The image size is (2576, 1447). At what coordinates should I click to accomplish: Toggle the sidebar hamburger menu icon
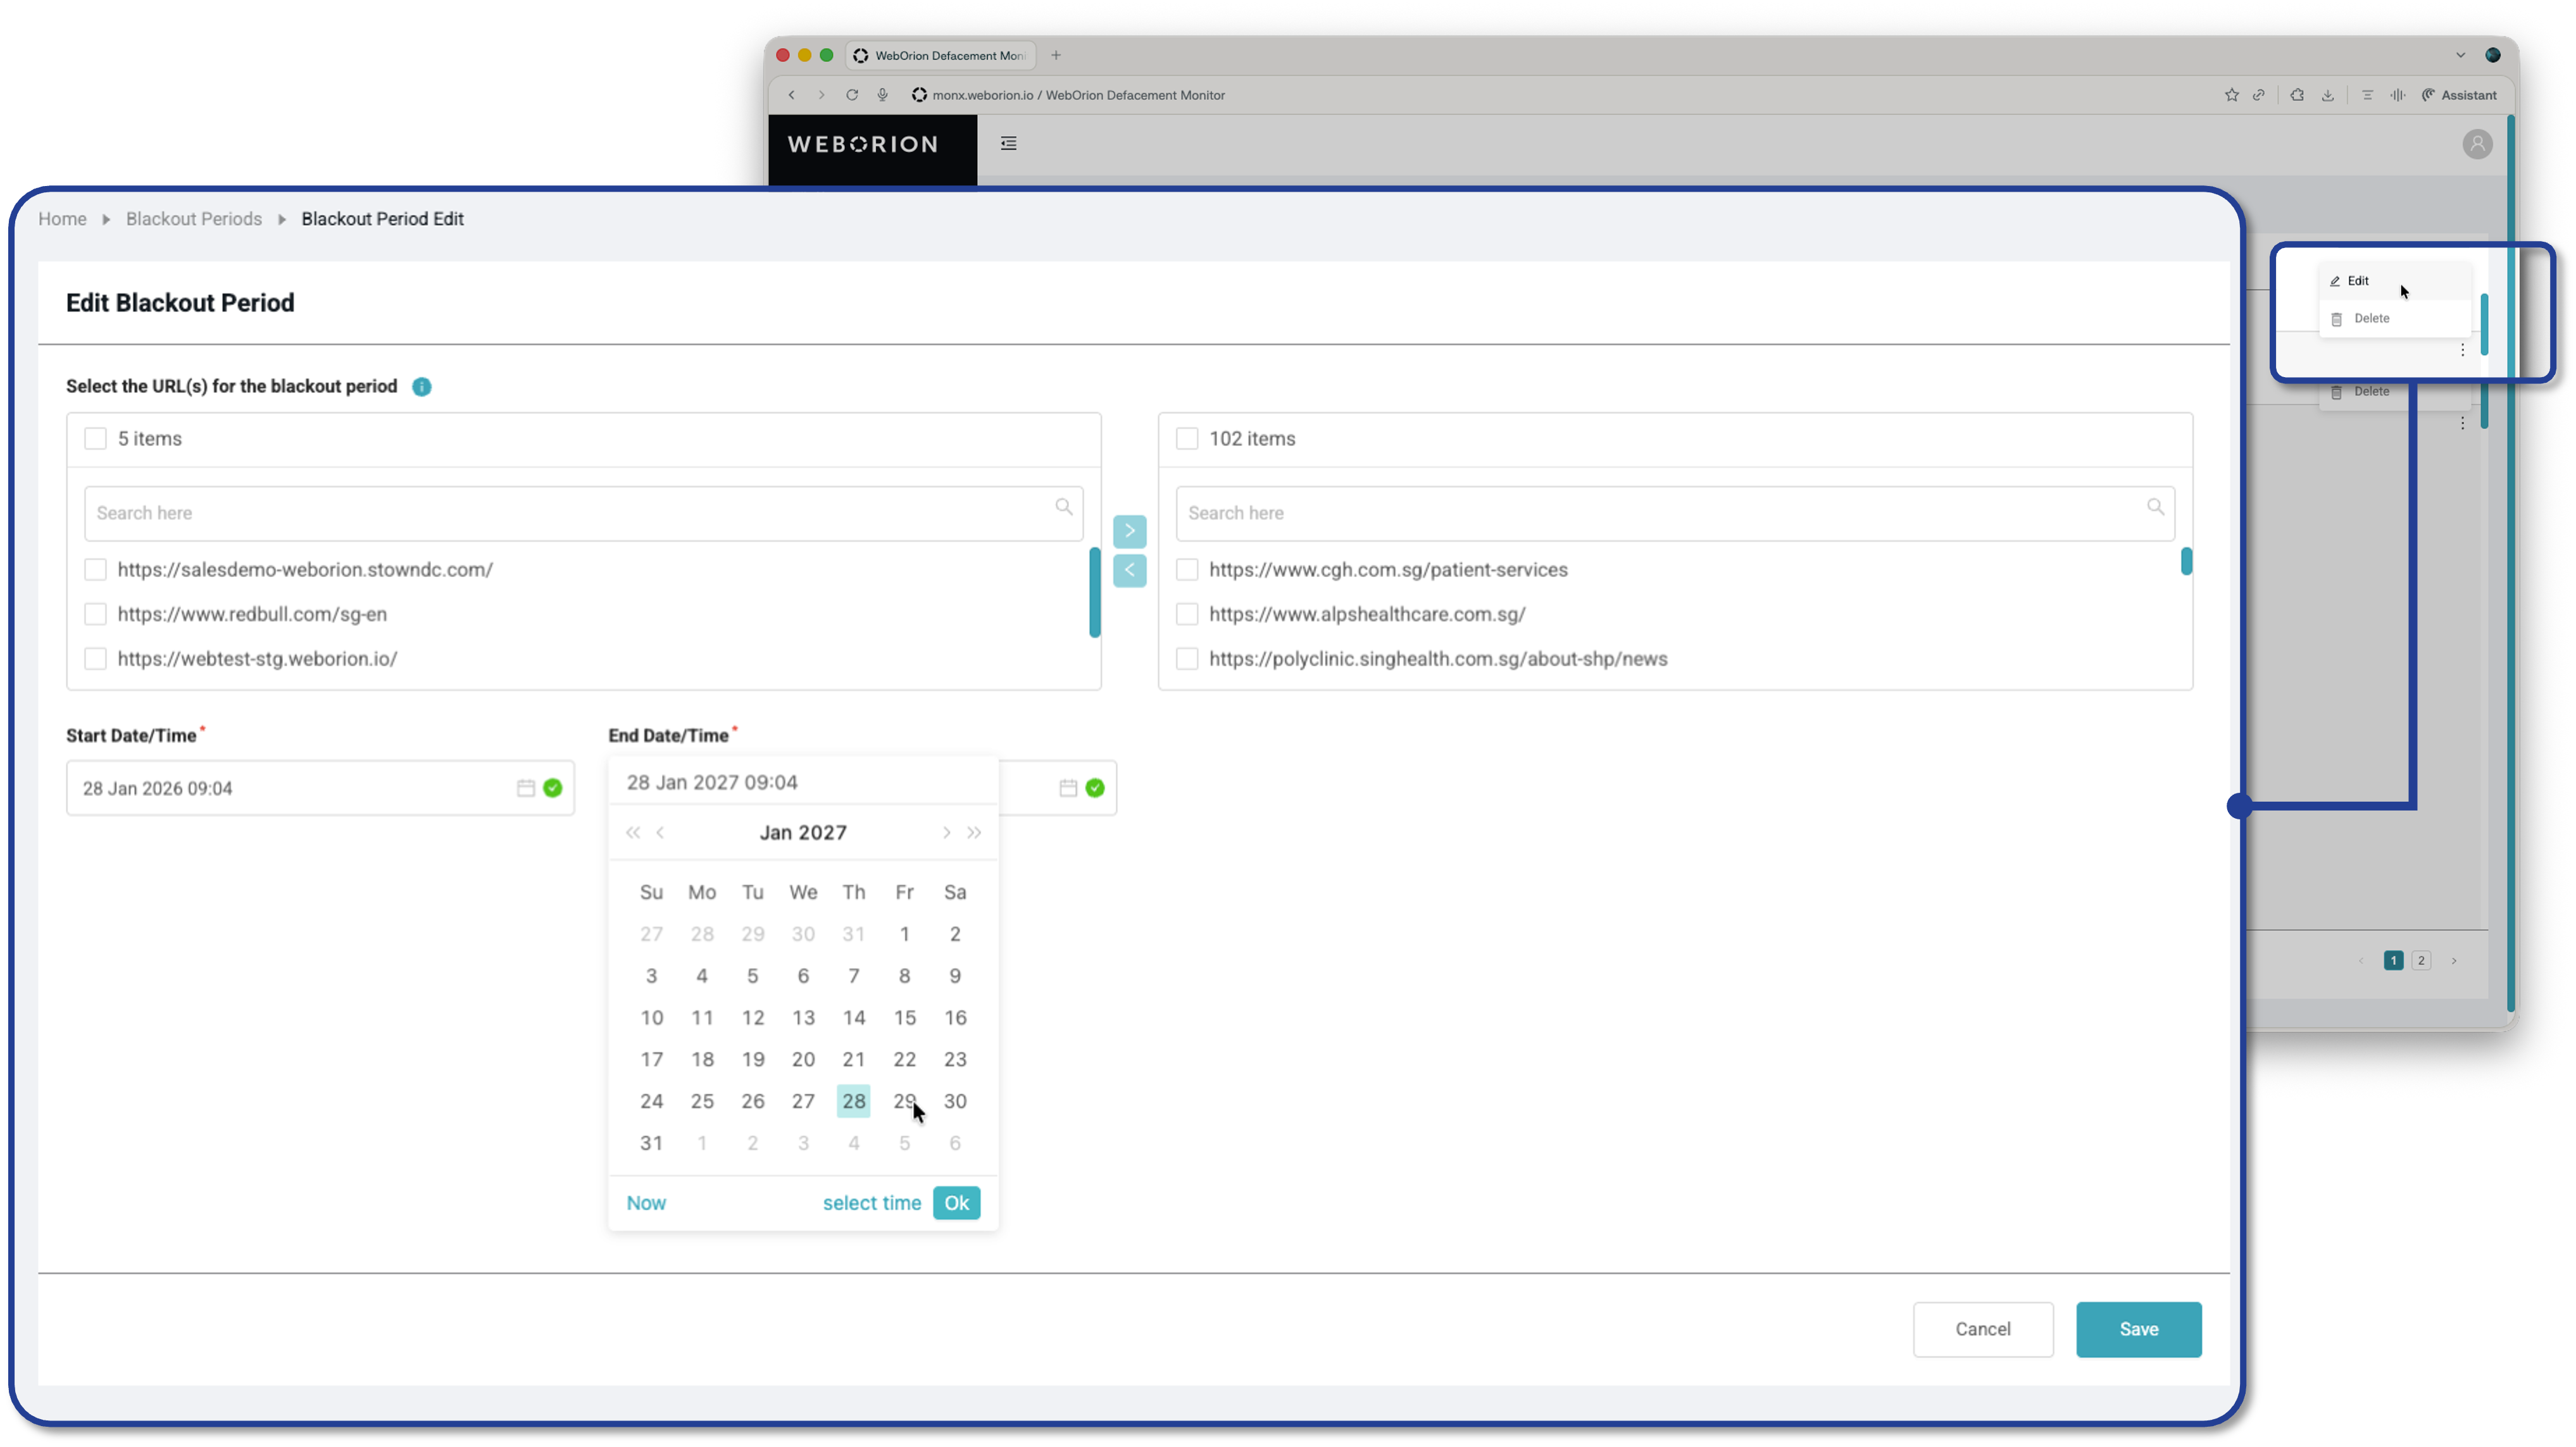pos(1008,144)
